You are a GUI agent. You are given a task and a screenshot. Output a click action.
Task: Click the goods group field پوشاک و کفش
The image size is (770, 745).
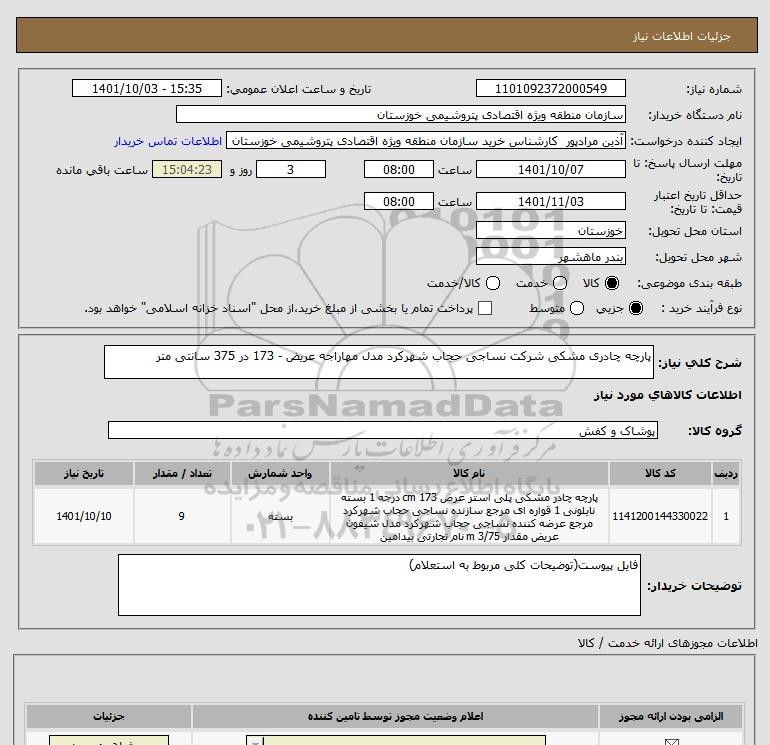click(383, 430)
